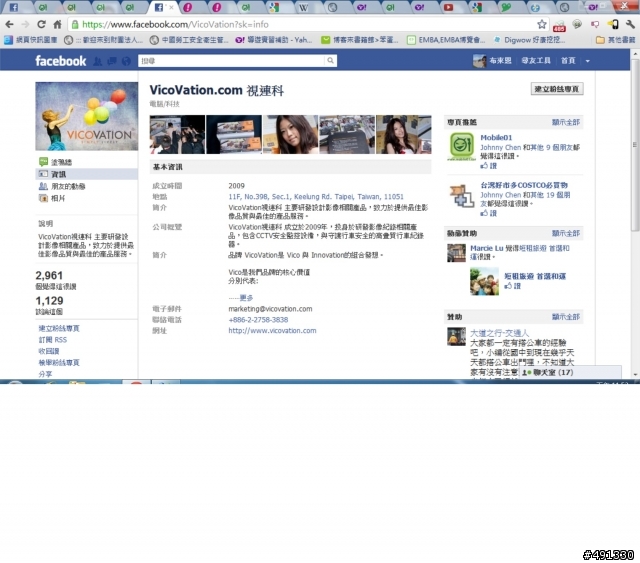The width and height of the screenshot is (640, 563).
Task: Open the Mobile01 page link
Action: [496, 138]
